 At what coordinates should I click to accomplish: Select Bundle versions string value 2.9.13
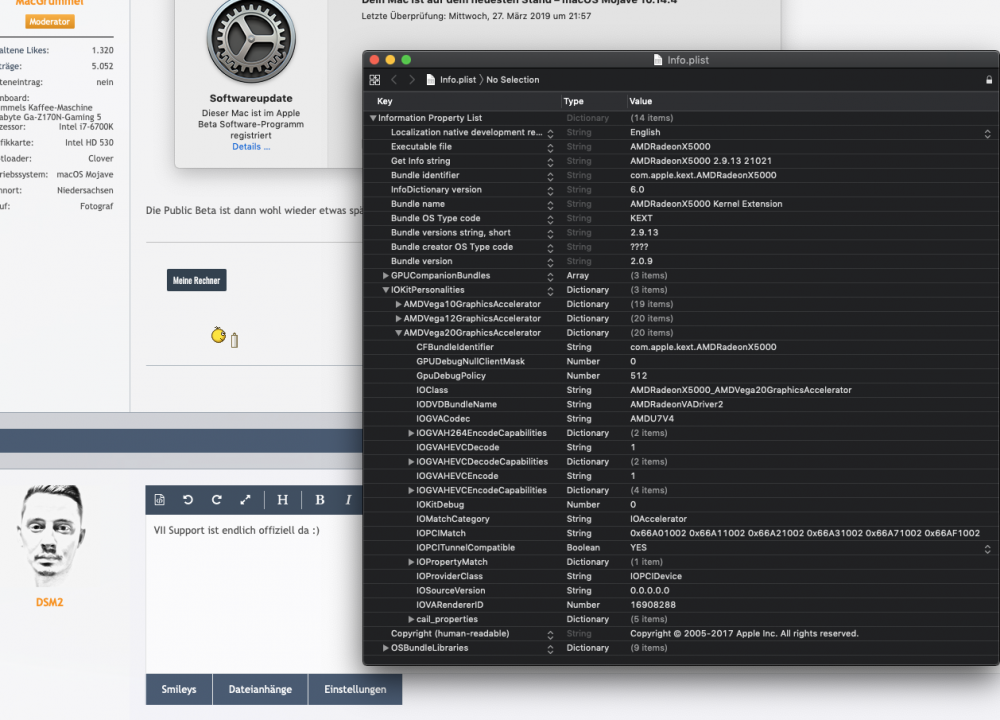644,232
